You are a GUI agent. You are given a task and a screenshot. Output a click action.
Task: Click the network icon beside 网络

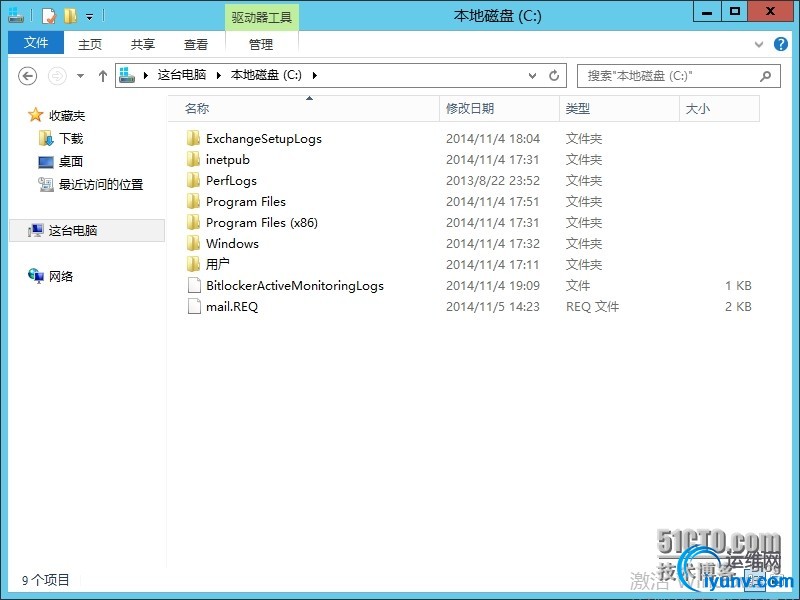coord(36,276)
